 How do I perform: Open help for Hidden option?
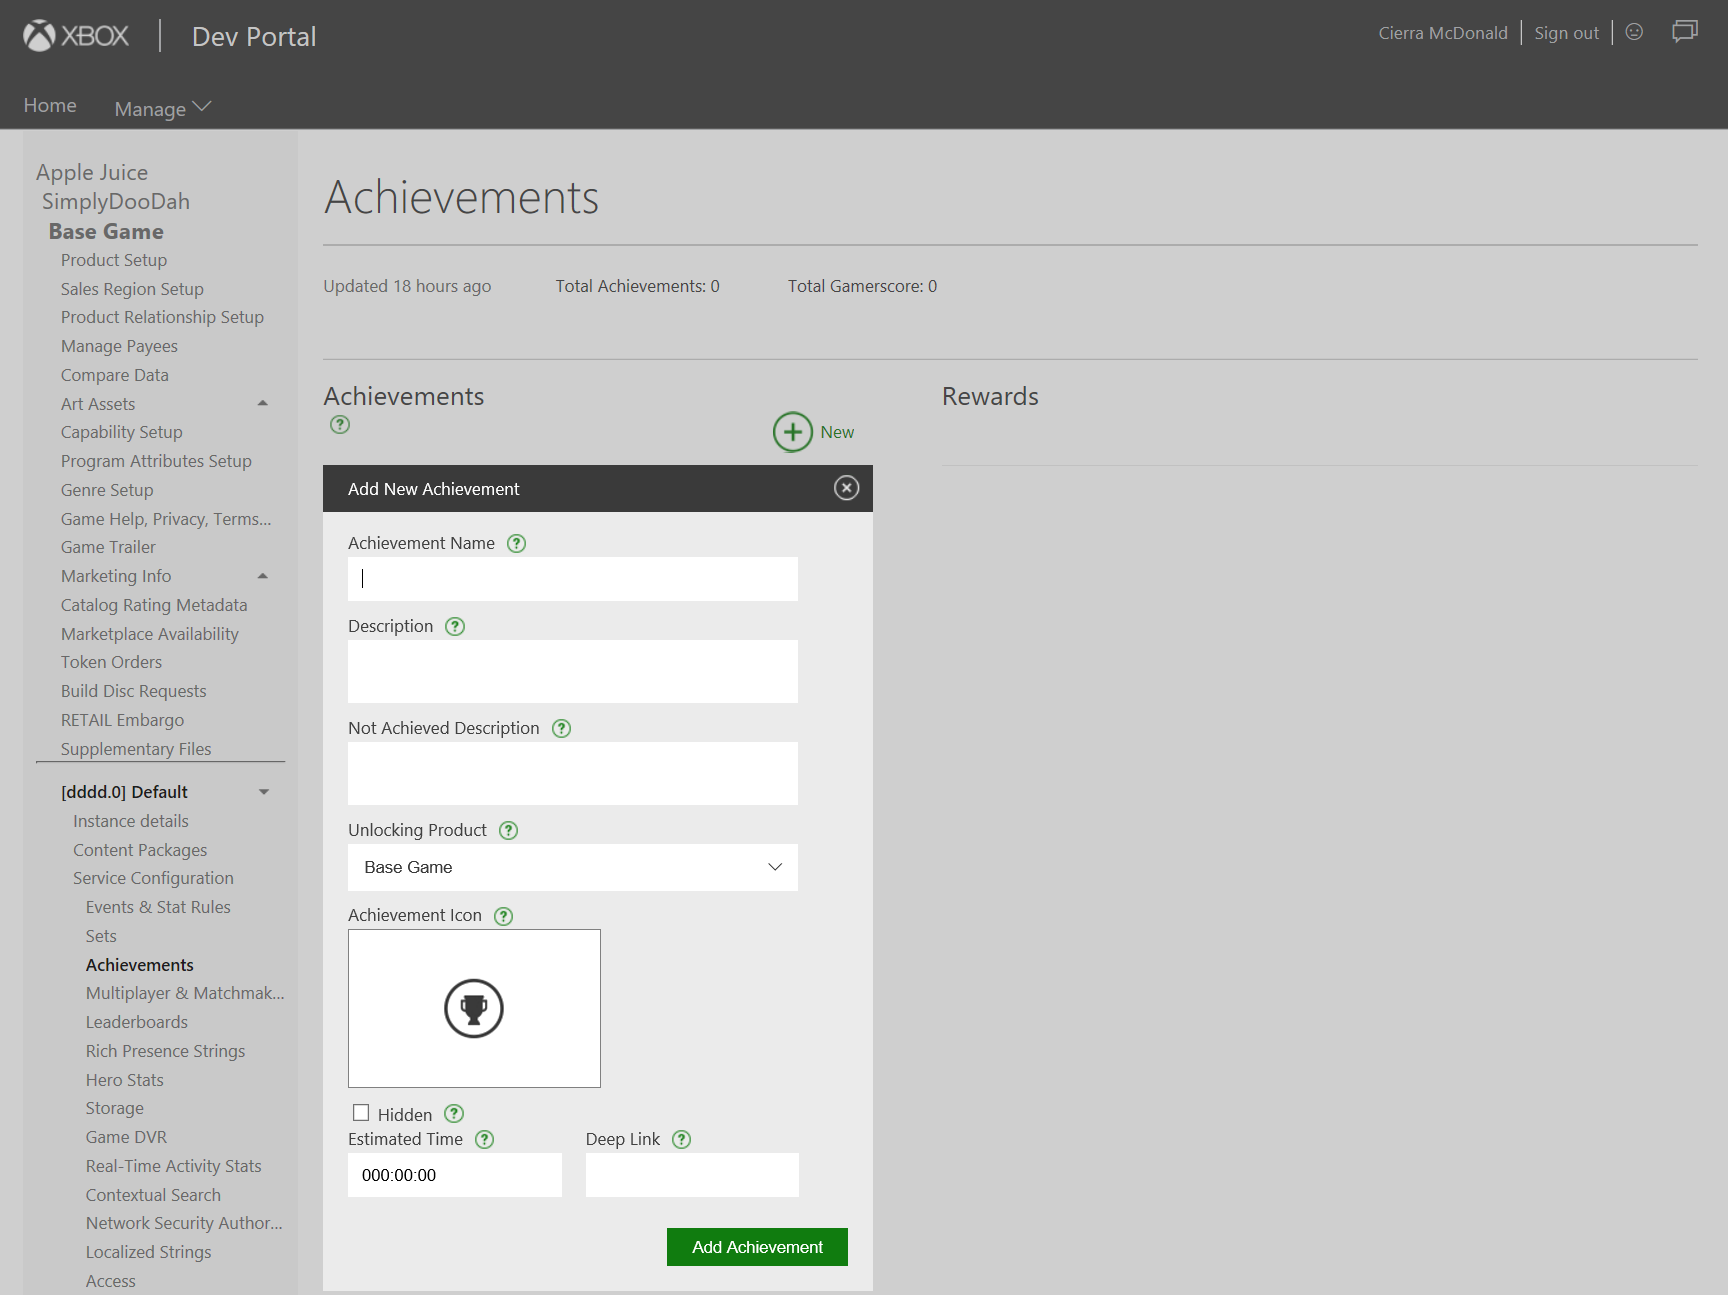click(454, 1113)
